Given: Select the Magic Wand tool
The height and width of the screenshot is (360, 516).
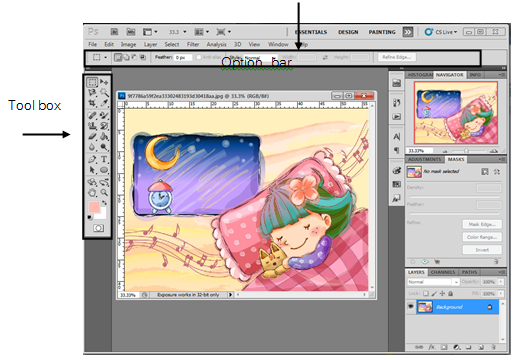Looking at the screenshot, I should 104,92.
